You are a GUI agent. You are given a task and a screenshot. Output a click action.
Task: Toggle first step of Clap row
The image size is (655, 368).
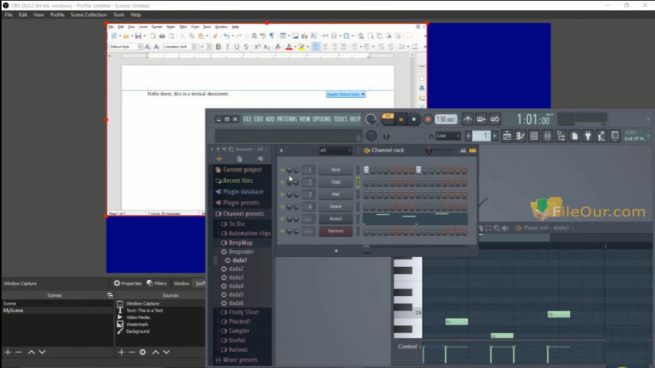pos(366,183)
